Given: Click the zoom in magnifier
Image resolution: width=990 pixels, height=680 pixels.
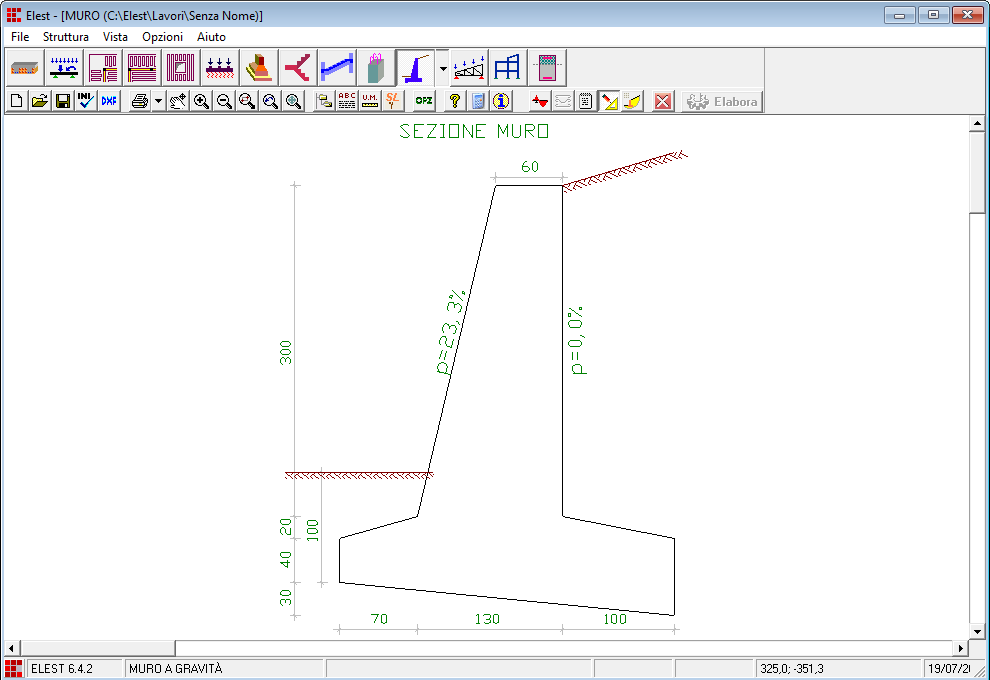Looking at the screenshot, I should pos(201,101).
